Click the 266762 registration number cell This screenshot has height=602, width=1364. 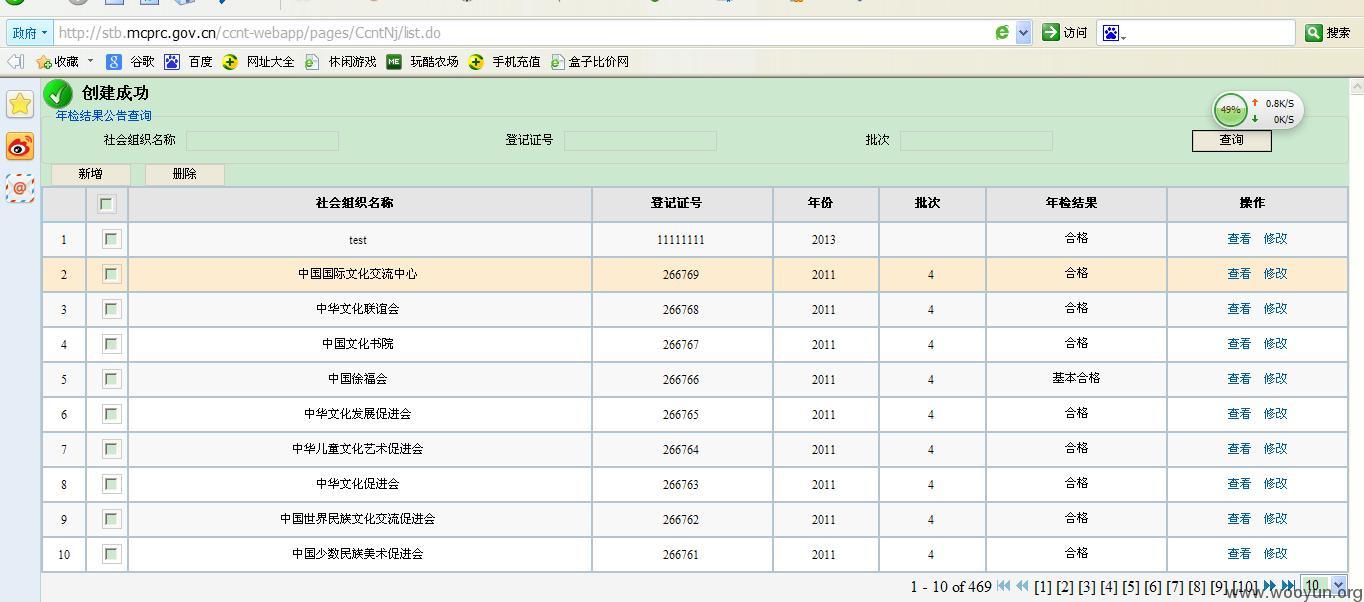pyautogui.click(x=681, y=519)
